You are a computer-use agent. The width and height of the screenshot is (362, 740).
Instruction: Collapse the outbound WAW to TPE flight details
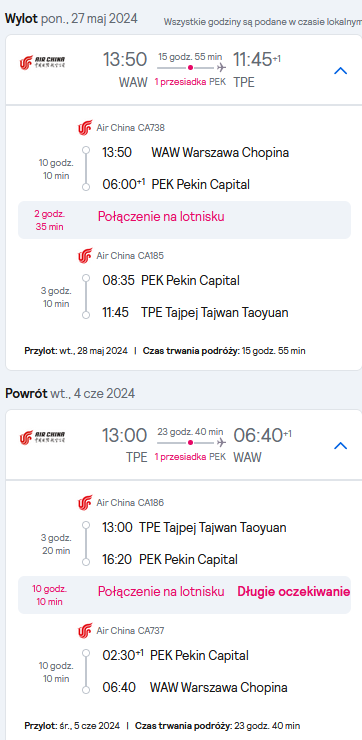point(340,71)
